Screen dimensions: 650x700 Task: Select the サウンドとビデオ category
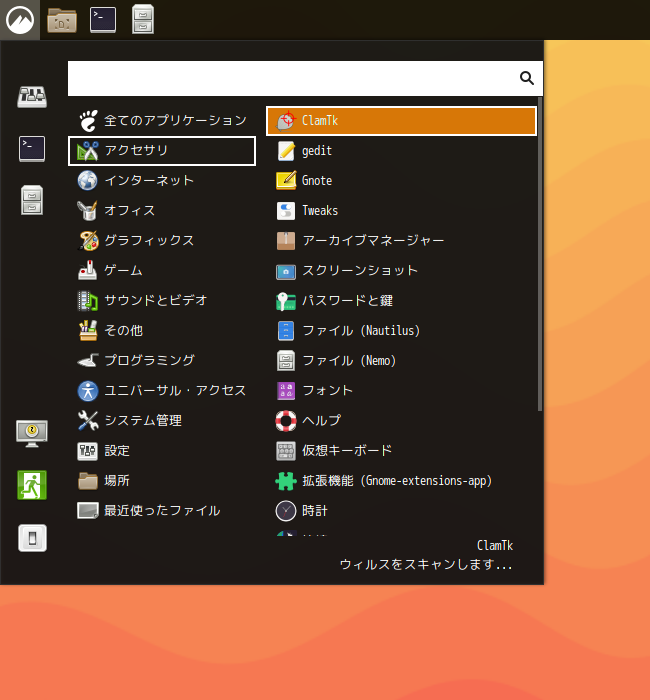point(162,301)
